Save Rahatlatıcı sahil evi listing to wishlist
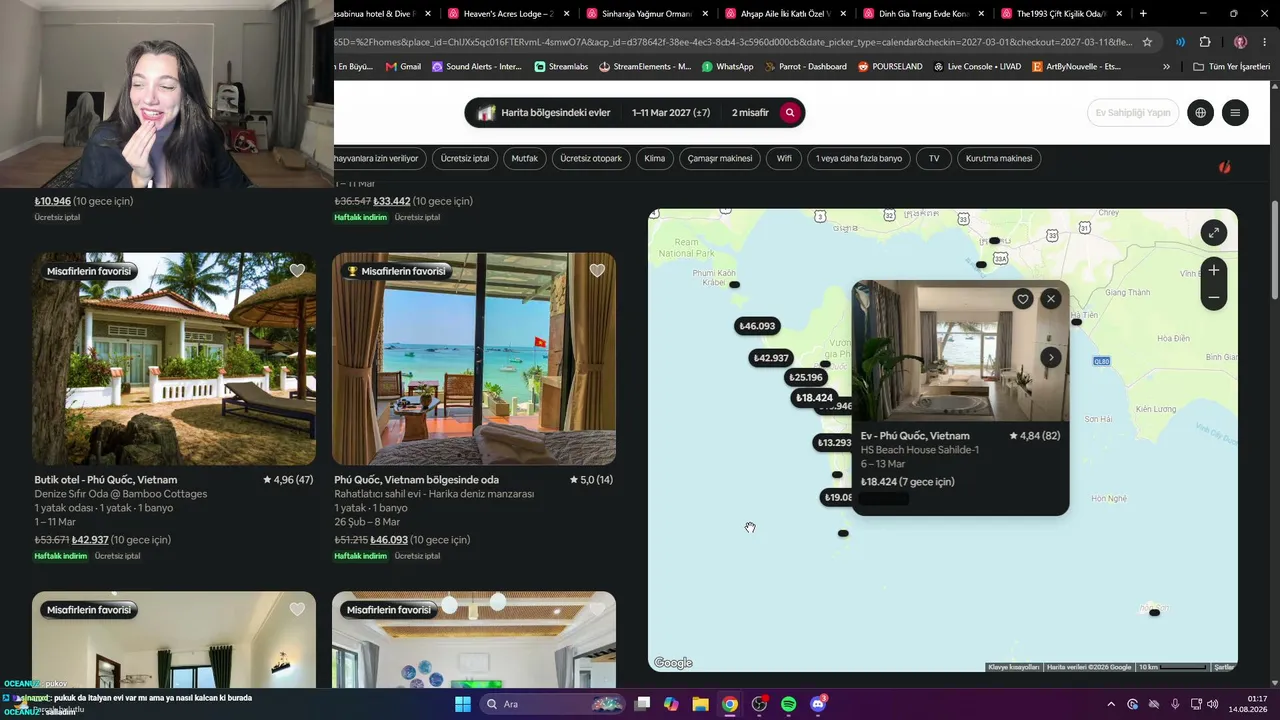Viewport: 1280px width, 720px height. point(597,271)
